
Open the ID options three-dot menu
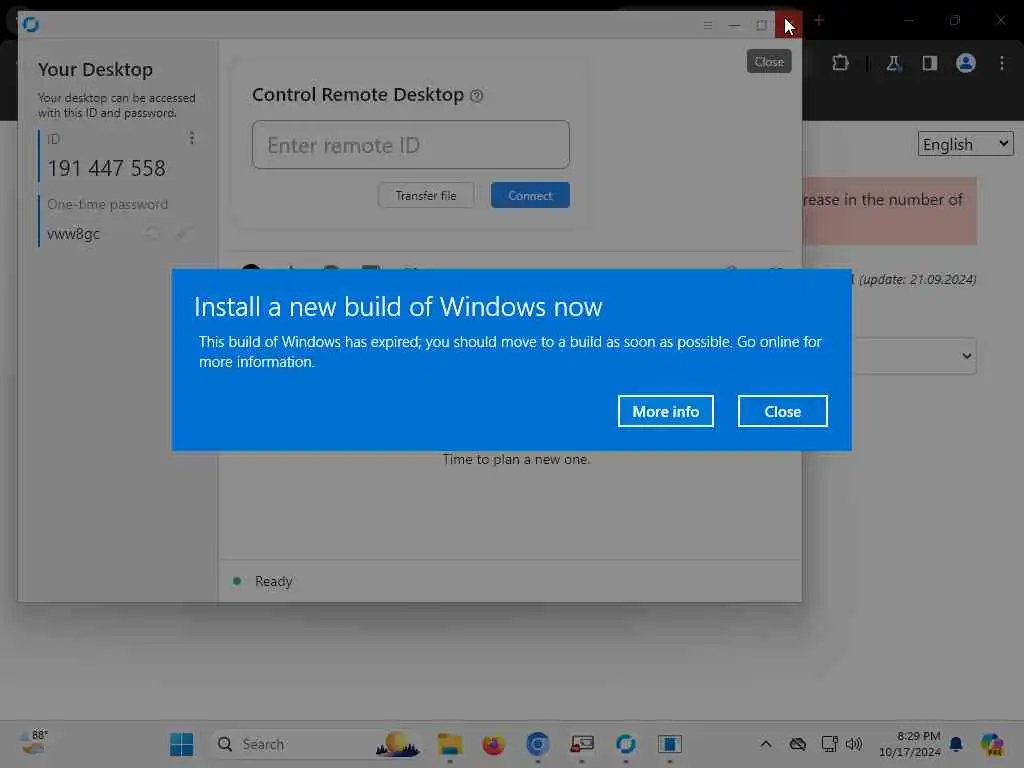(191, 138)
